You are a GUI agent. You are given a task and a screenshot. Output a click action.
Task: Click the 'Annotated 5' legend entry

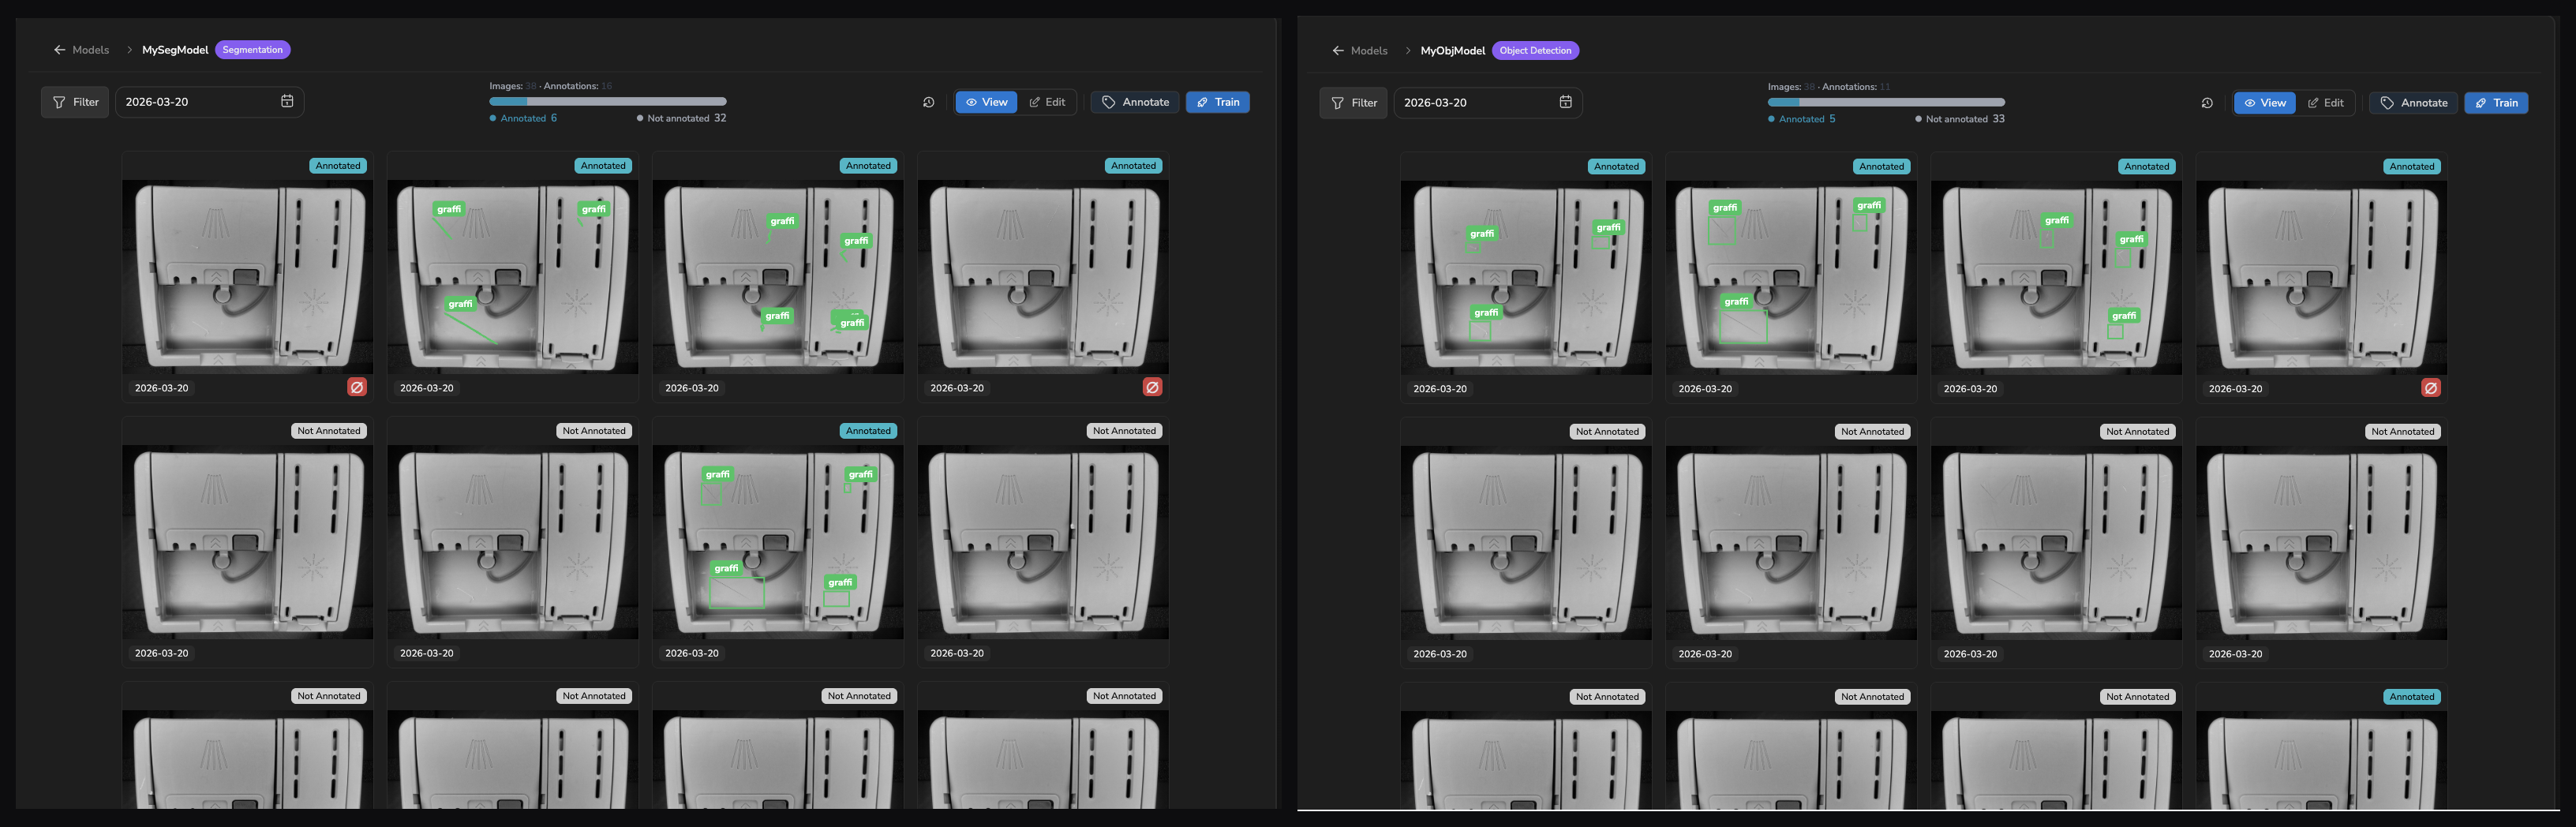coord(1802,119)
